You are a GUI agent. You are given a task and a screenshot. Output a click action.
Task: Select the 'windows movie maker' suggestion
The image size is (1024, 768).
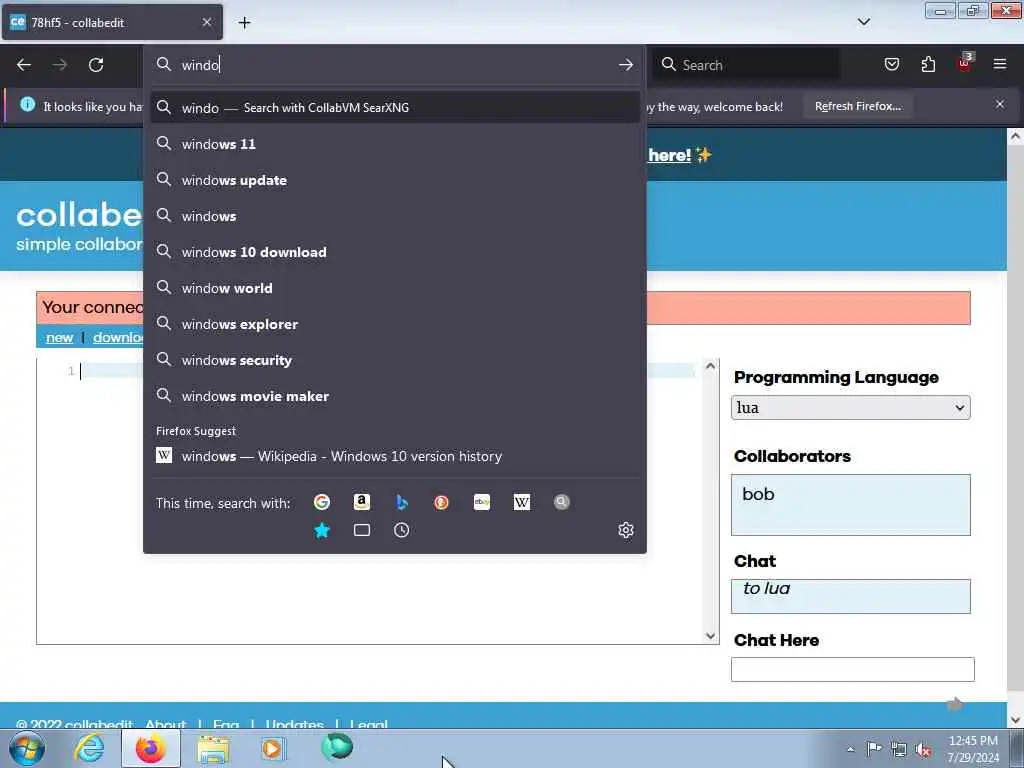coord(395,396)
